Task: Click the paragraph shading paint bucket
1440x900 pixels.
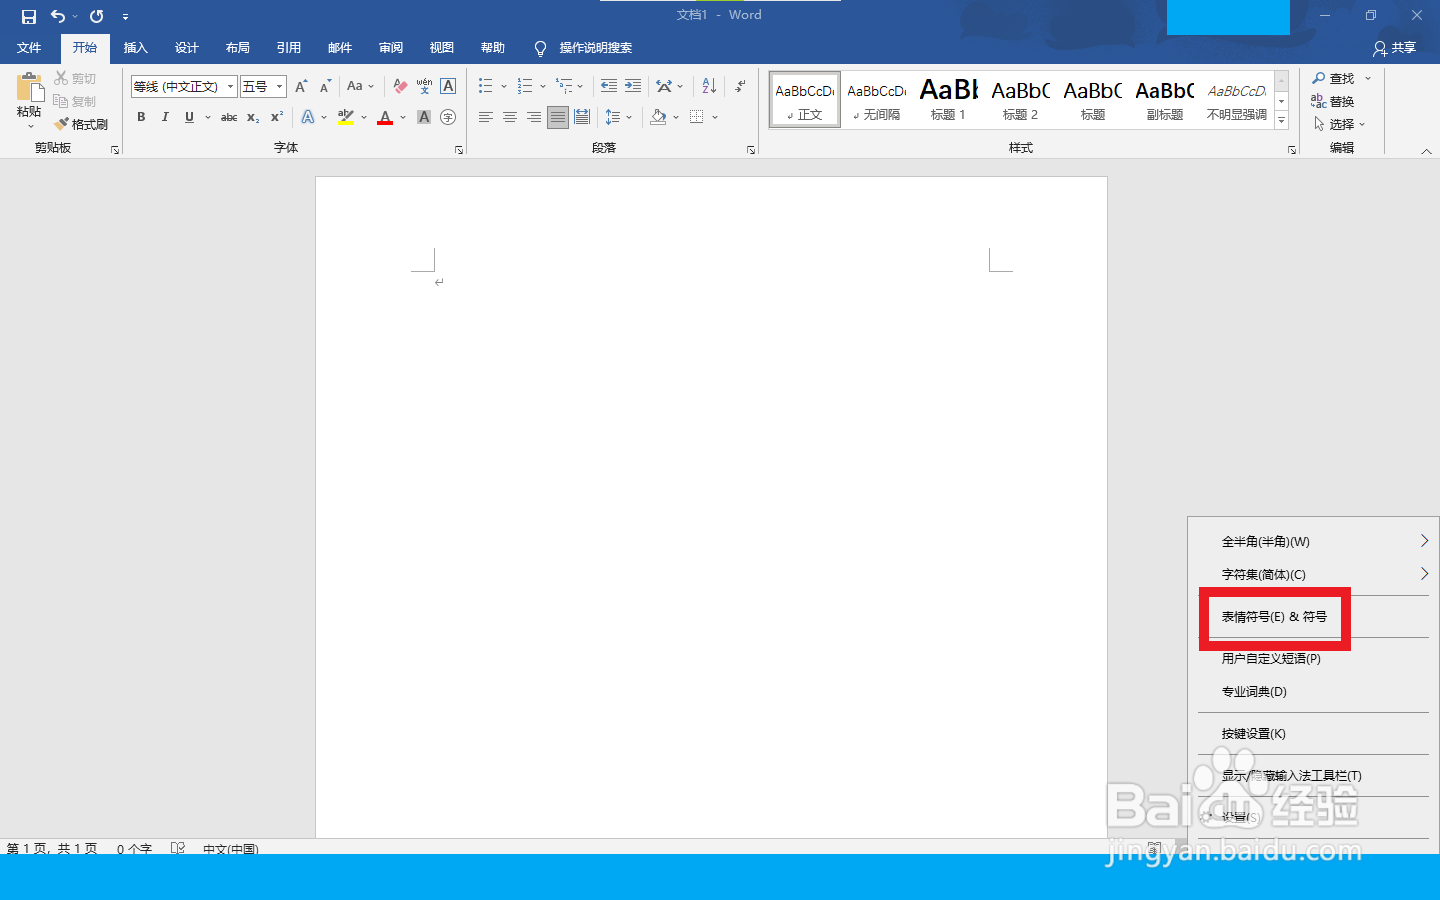Action: tap(658, 117)
